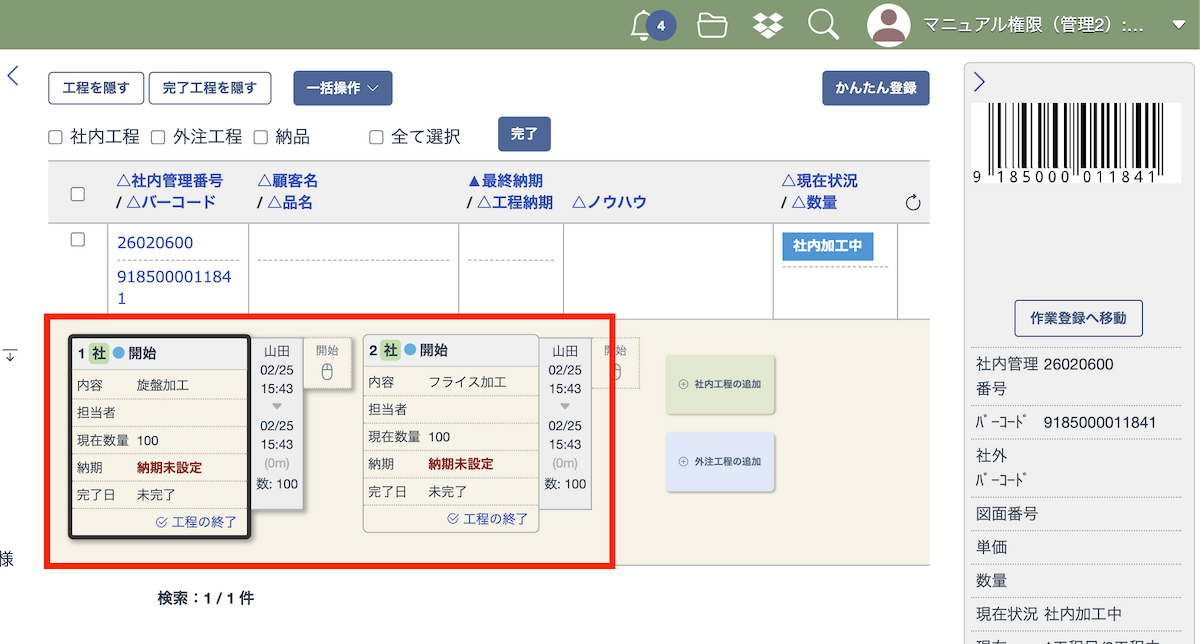Open the folder icon in header
The width and height of the screenshot is (1200, 644).
point(712,25)
